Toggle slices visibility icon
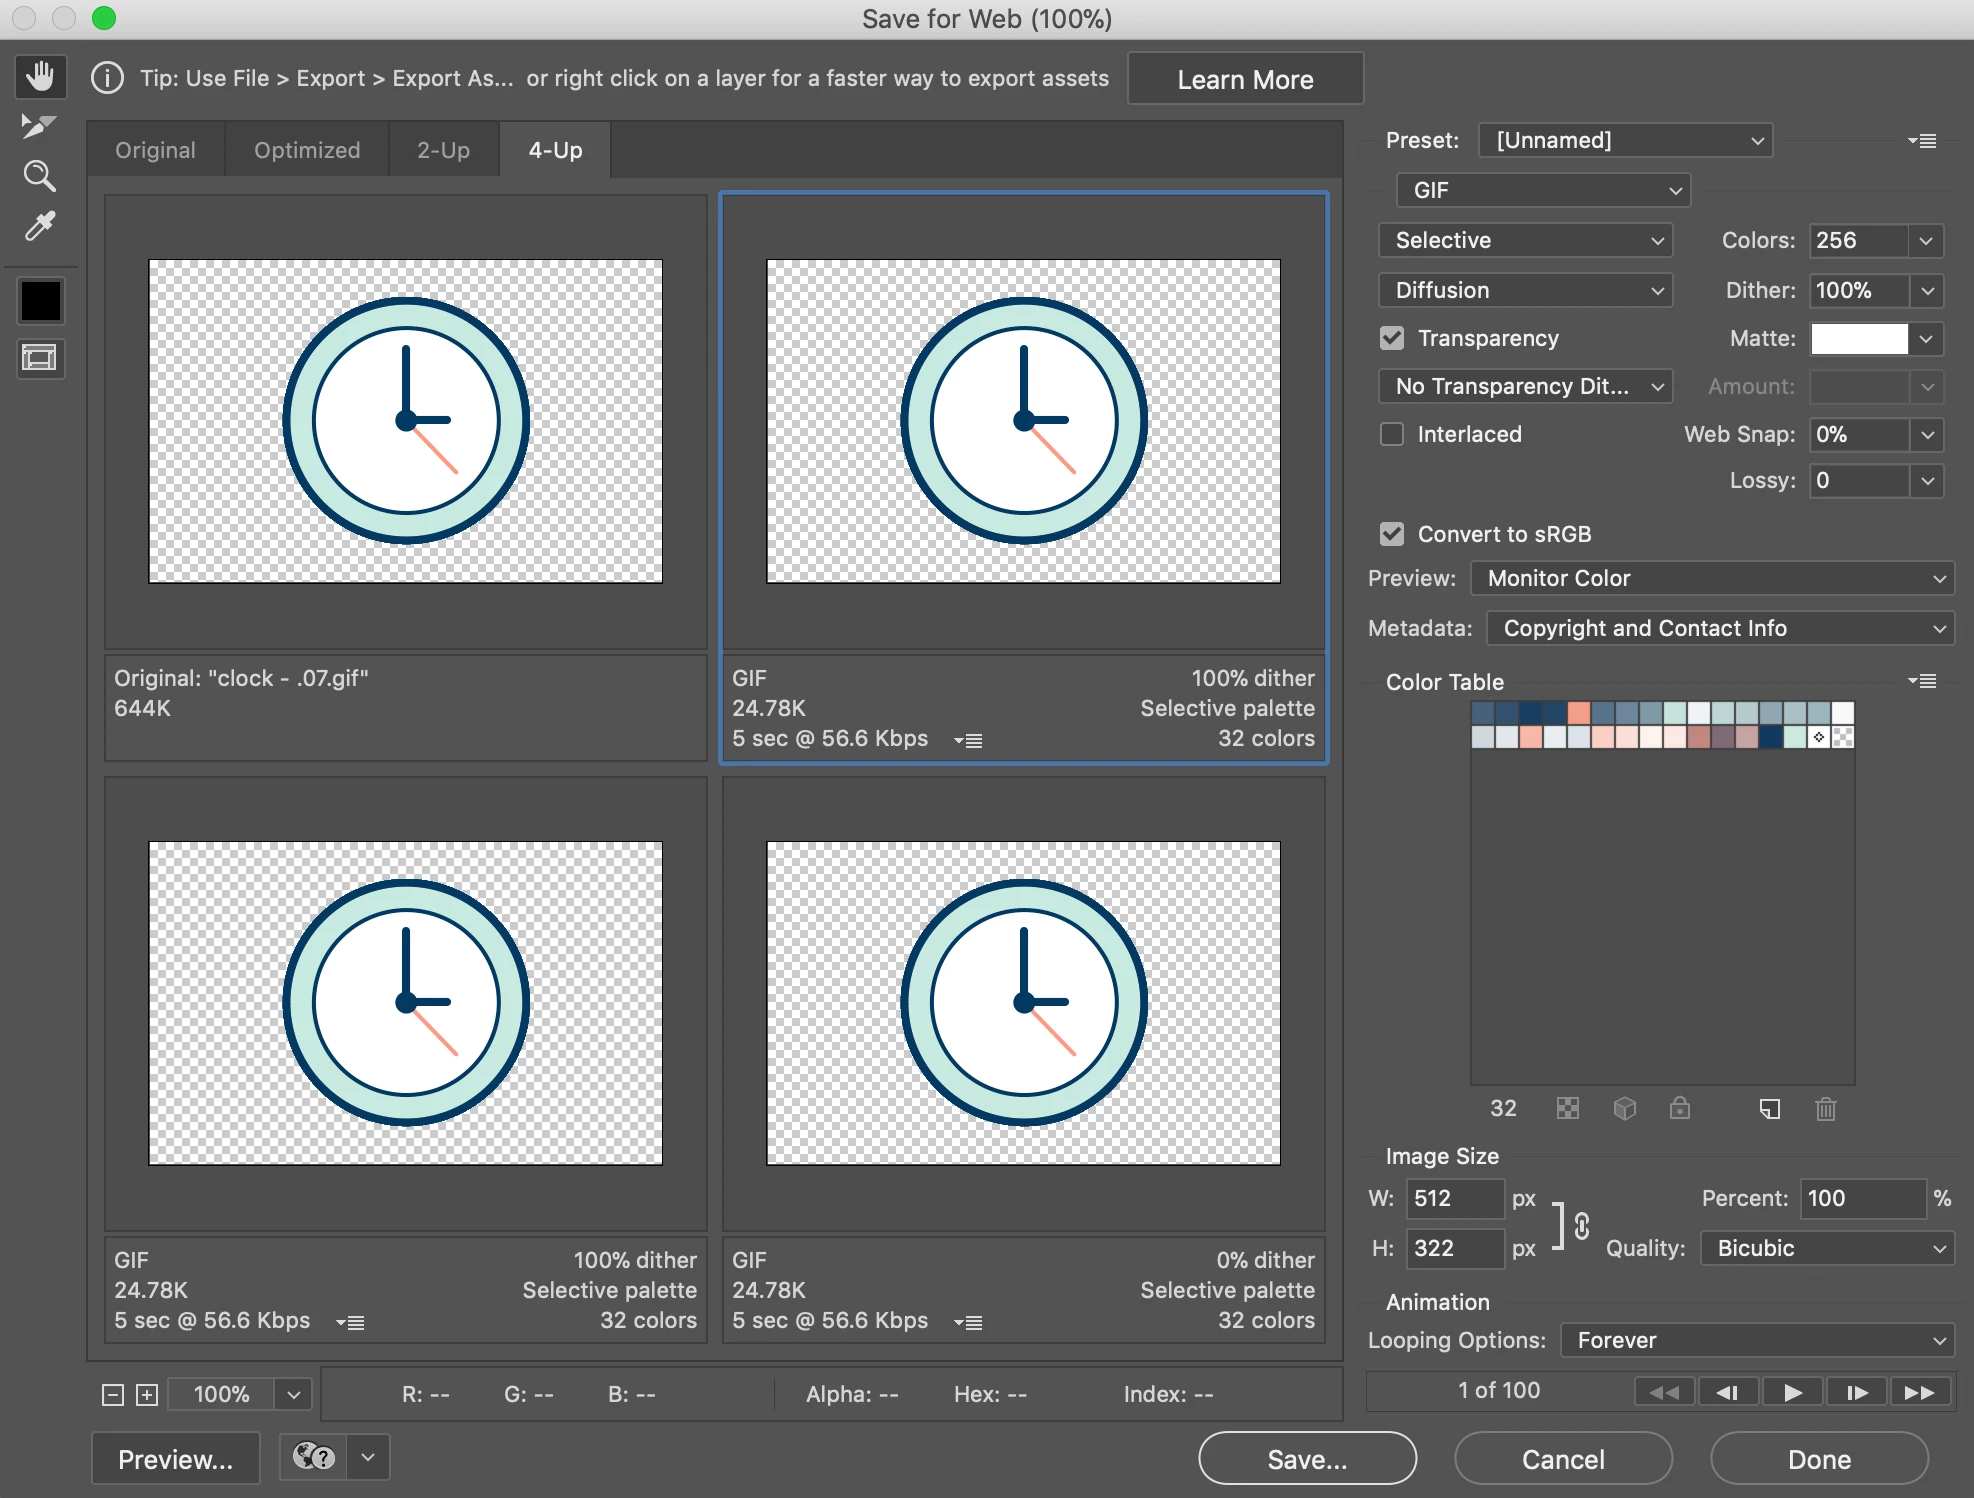 [x=40, y=358]
